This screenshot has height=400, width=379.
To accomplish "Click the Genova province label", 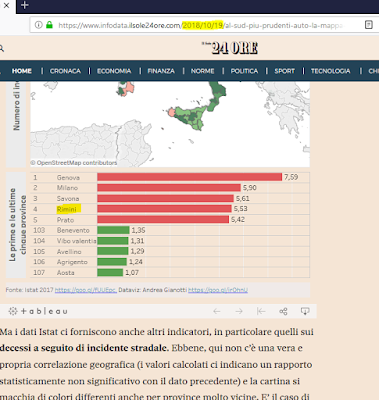I will (68, 177).
